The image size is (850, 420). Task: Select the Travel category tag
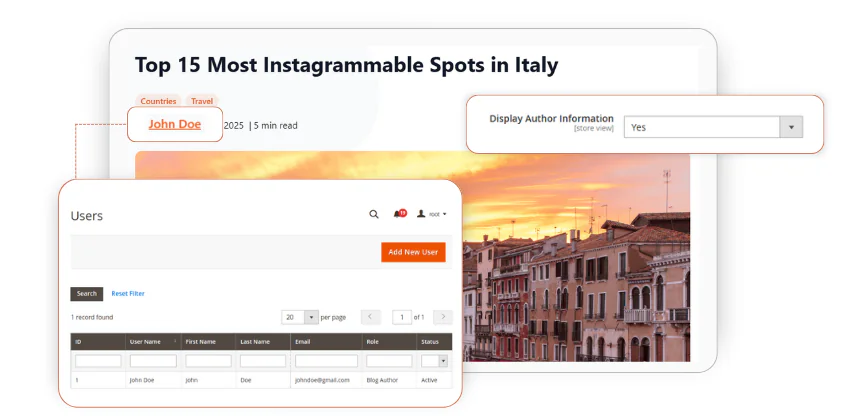[202, 101]
